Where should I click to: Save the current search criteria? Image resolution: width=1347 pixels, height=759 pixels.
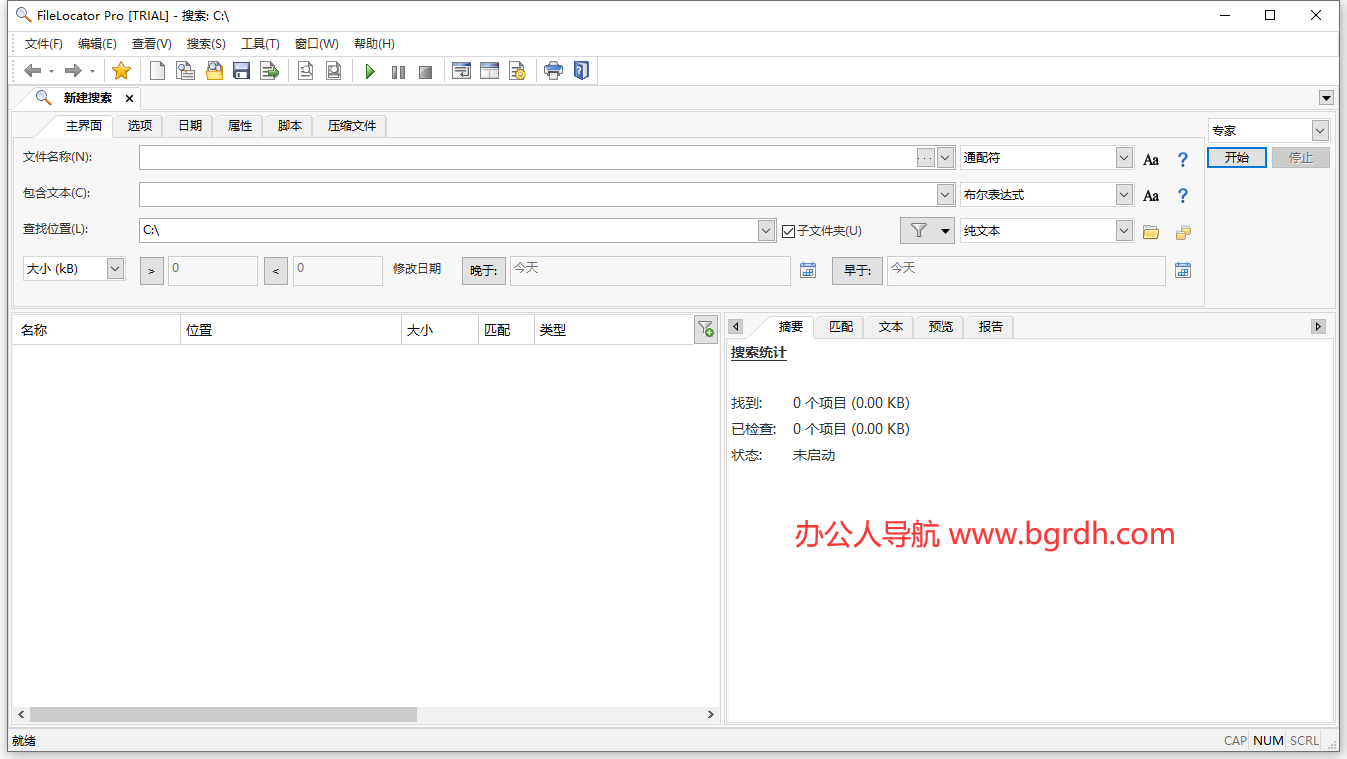pos(241,70)
